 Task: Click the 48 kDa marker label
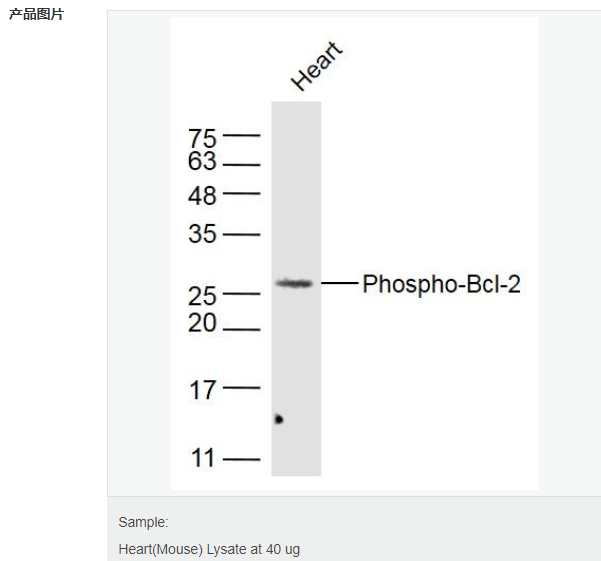coord(202,196)
